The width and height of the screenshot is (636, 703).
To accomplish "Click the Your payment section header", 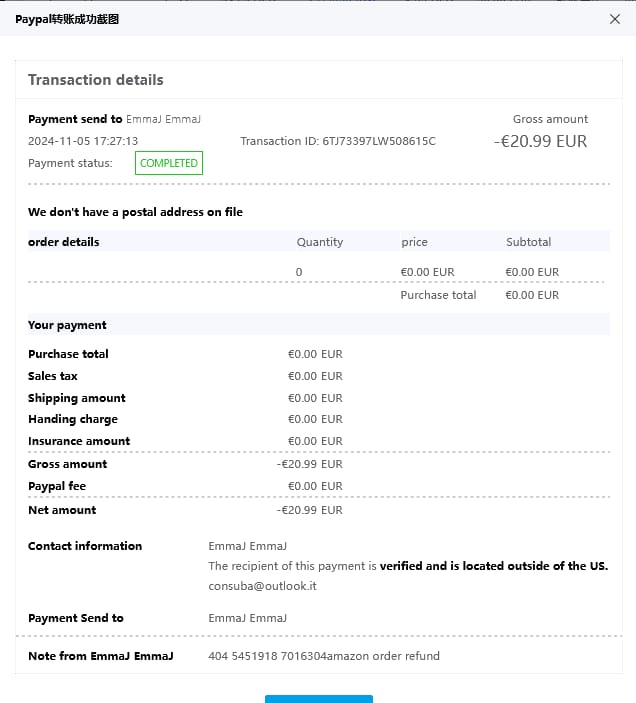I will (67, 325).
